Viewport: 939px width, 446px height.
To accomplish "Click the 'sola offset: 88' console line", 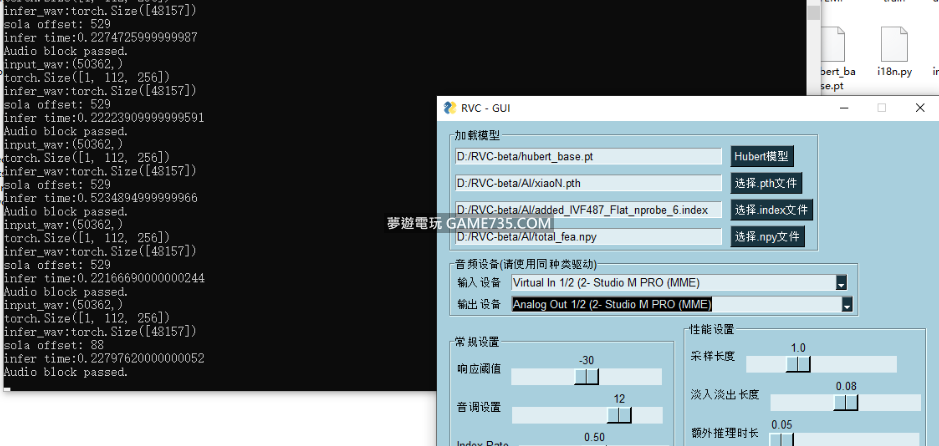I will coord(54,345).
